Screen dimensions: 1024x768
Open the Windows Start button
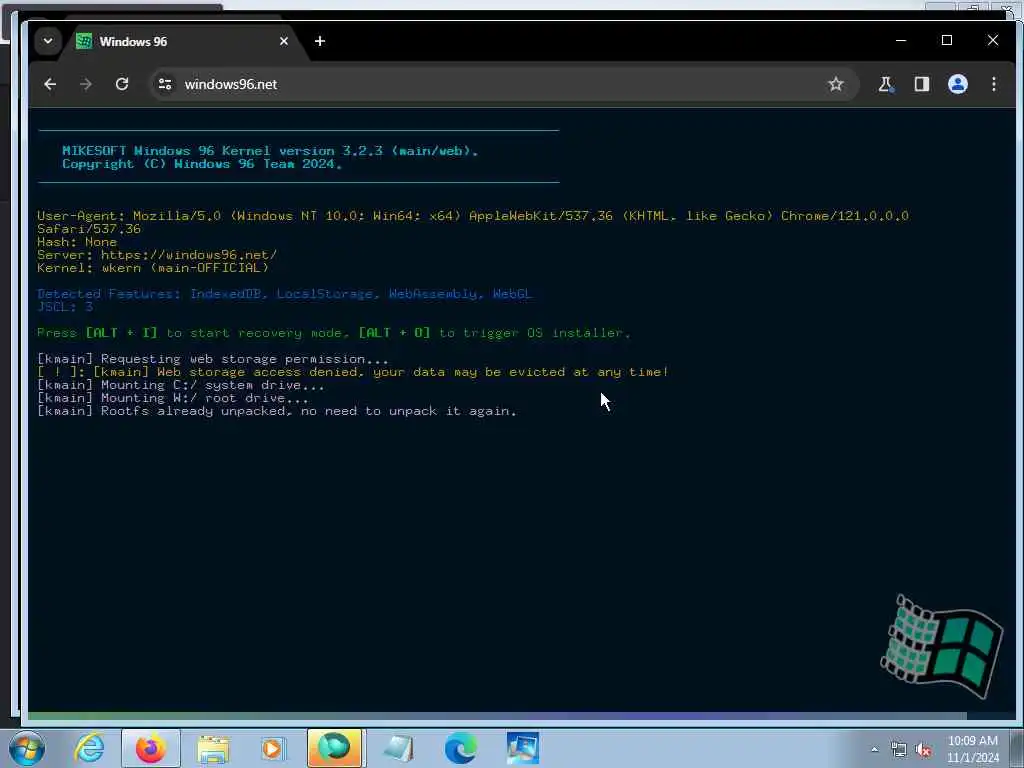pyautogui.click(x=27, y=748)
